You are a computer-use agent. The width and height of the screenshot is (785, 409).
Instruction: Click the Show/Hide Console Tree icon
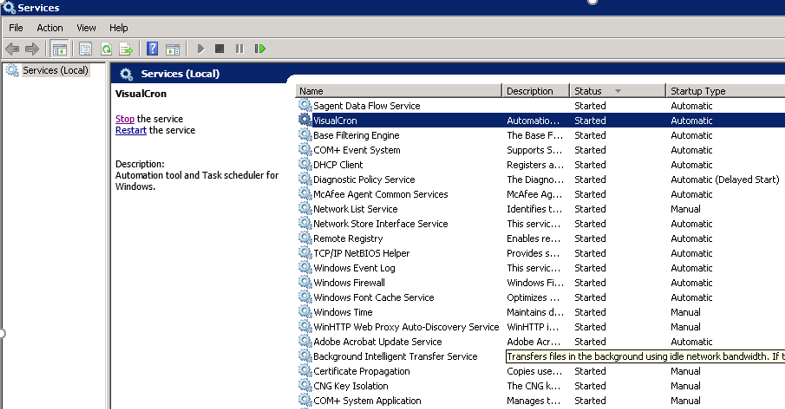pos(60,48)
